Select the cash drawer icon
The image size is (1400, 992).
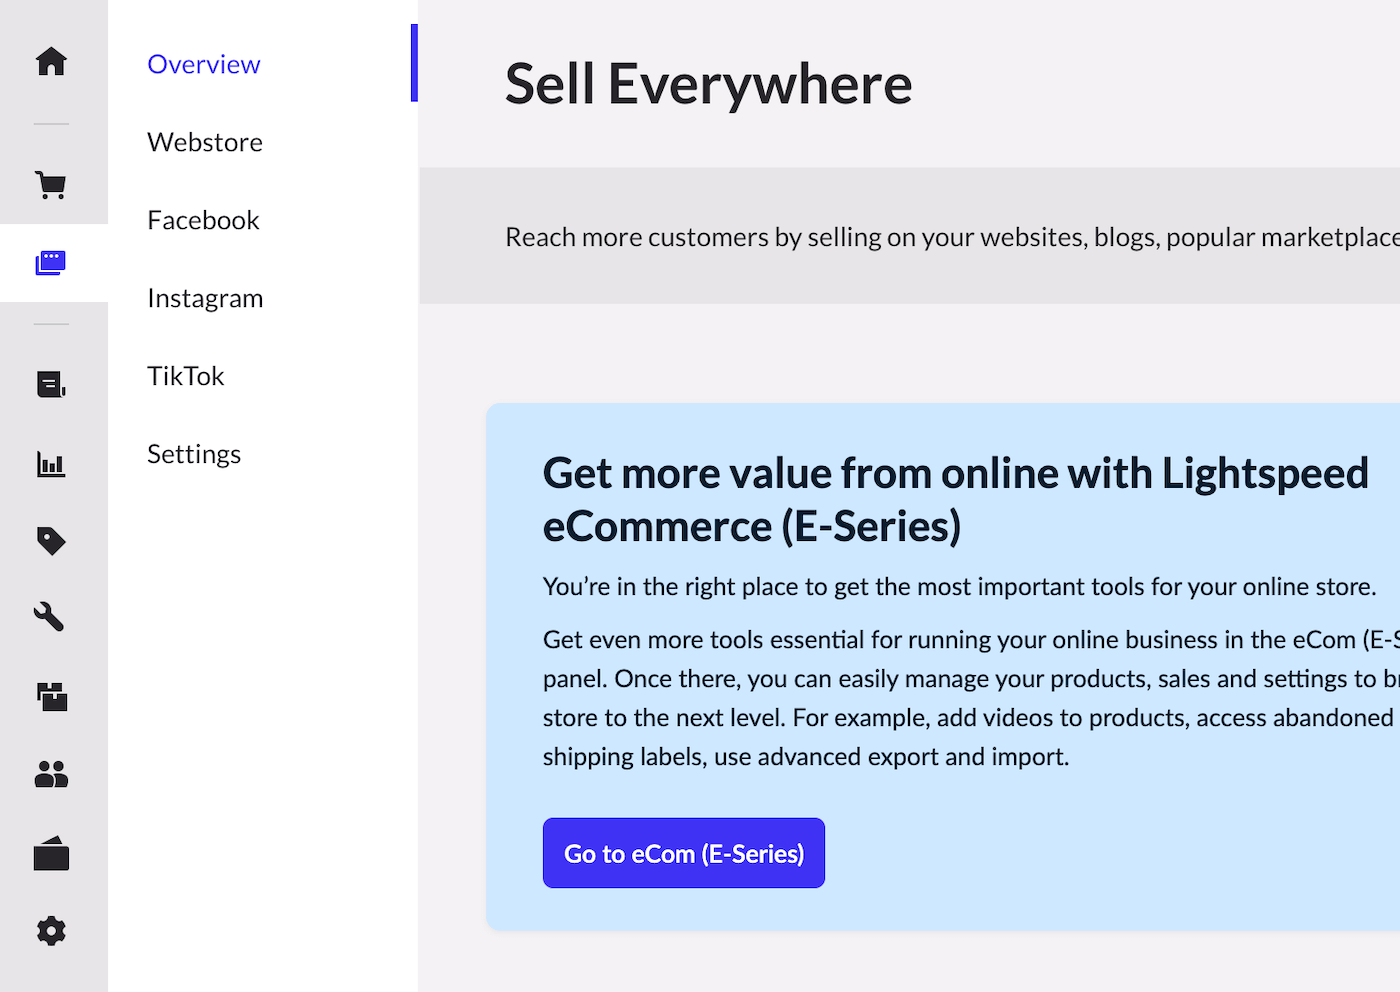tap(51, 853)
